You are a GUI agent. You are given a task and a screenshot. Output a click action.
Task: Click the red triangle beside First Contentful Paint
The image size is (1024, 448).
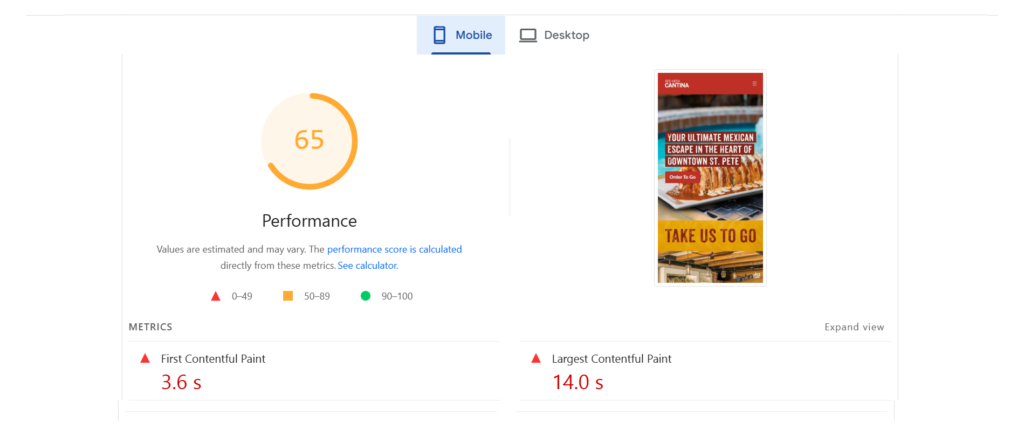[x=145, y=358]
